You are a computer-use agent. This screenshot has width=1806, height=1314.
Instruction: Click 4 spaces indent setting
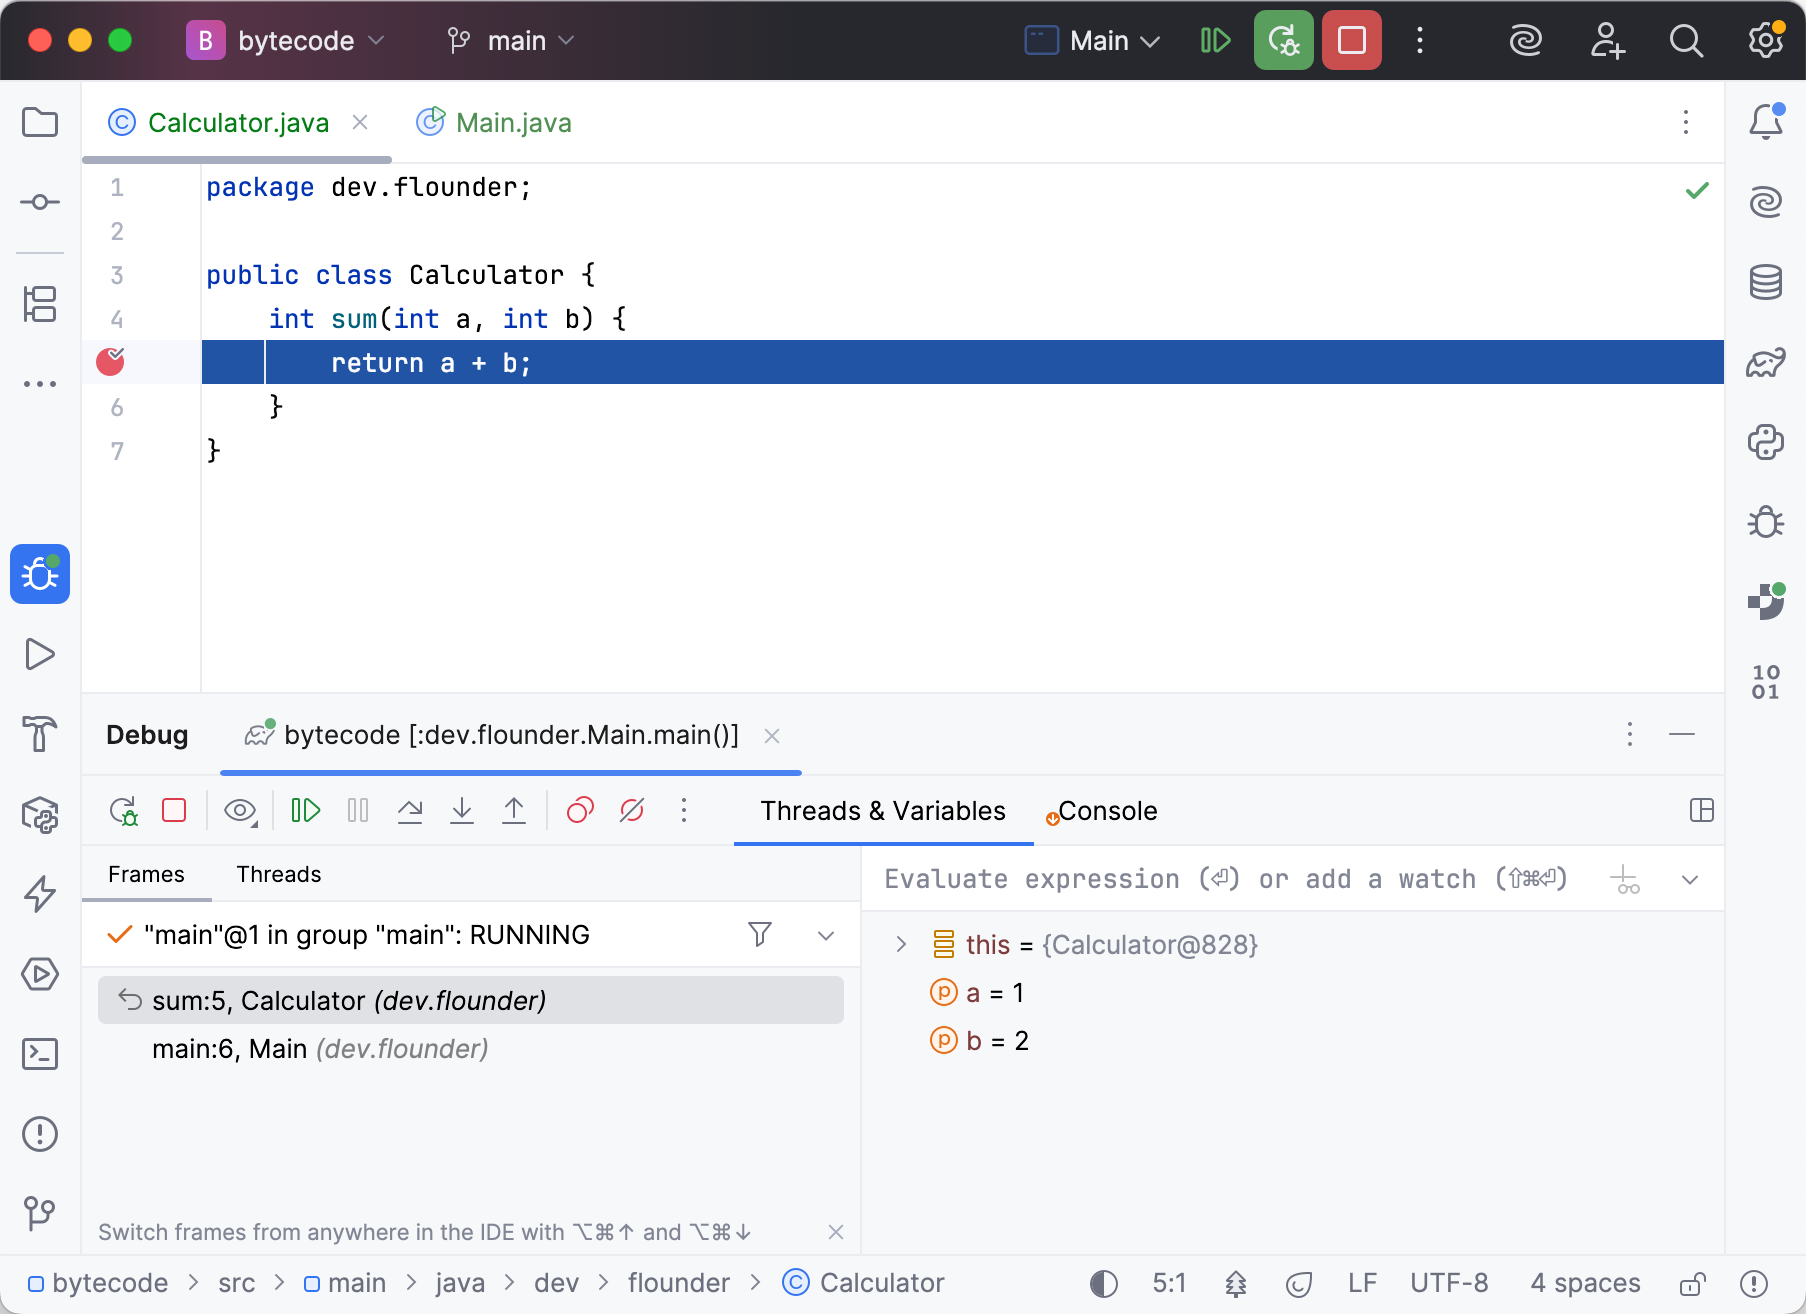1585,1283
